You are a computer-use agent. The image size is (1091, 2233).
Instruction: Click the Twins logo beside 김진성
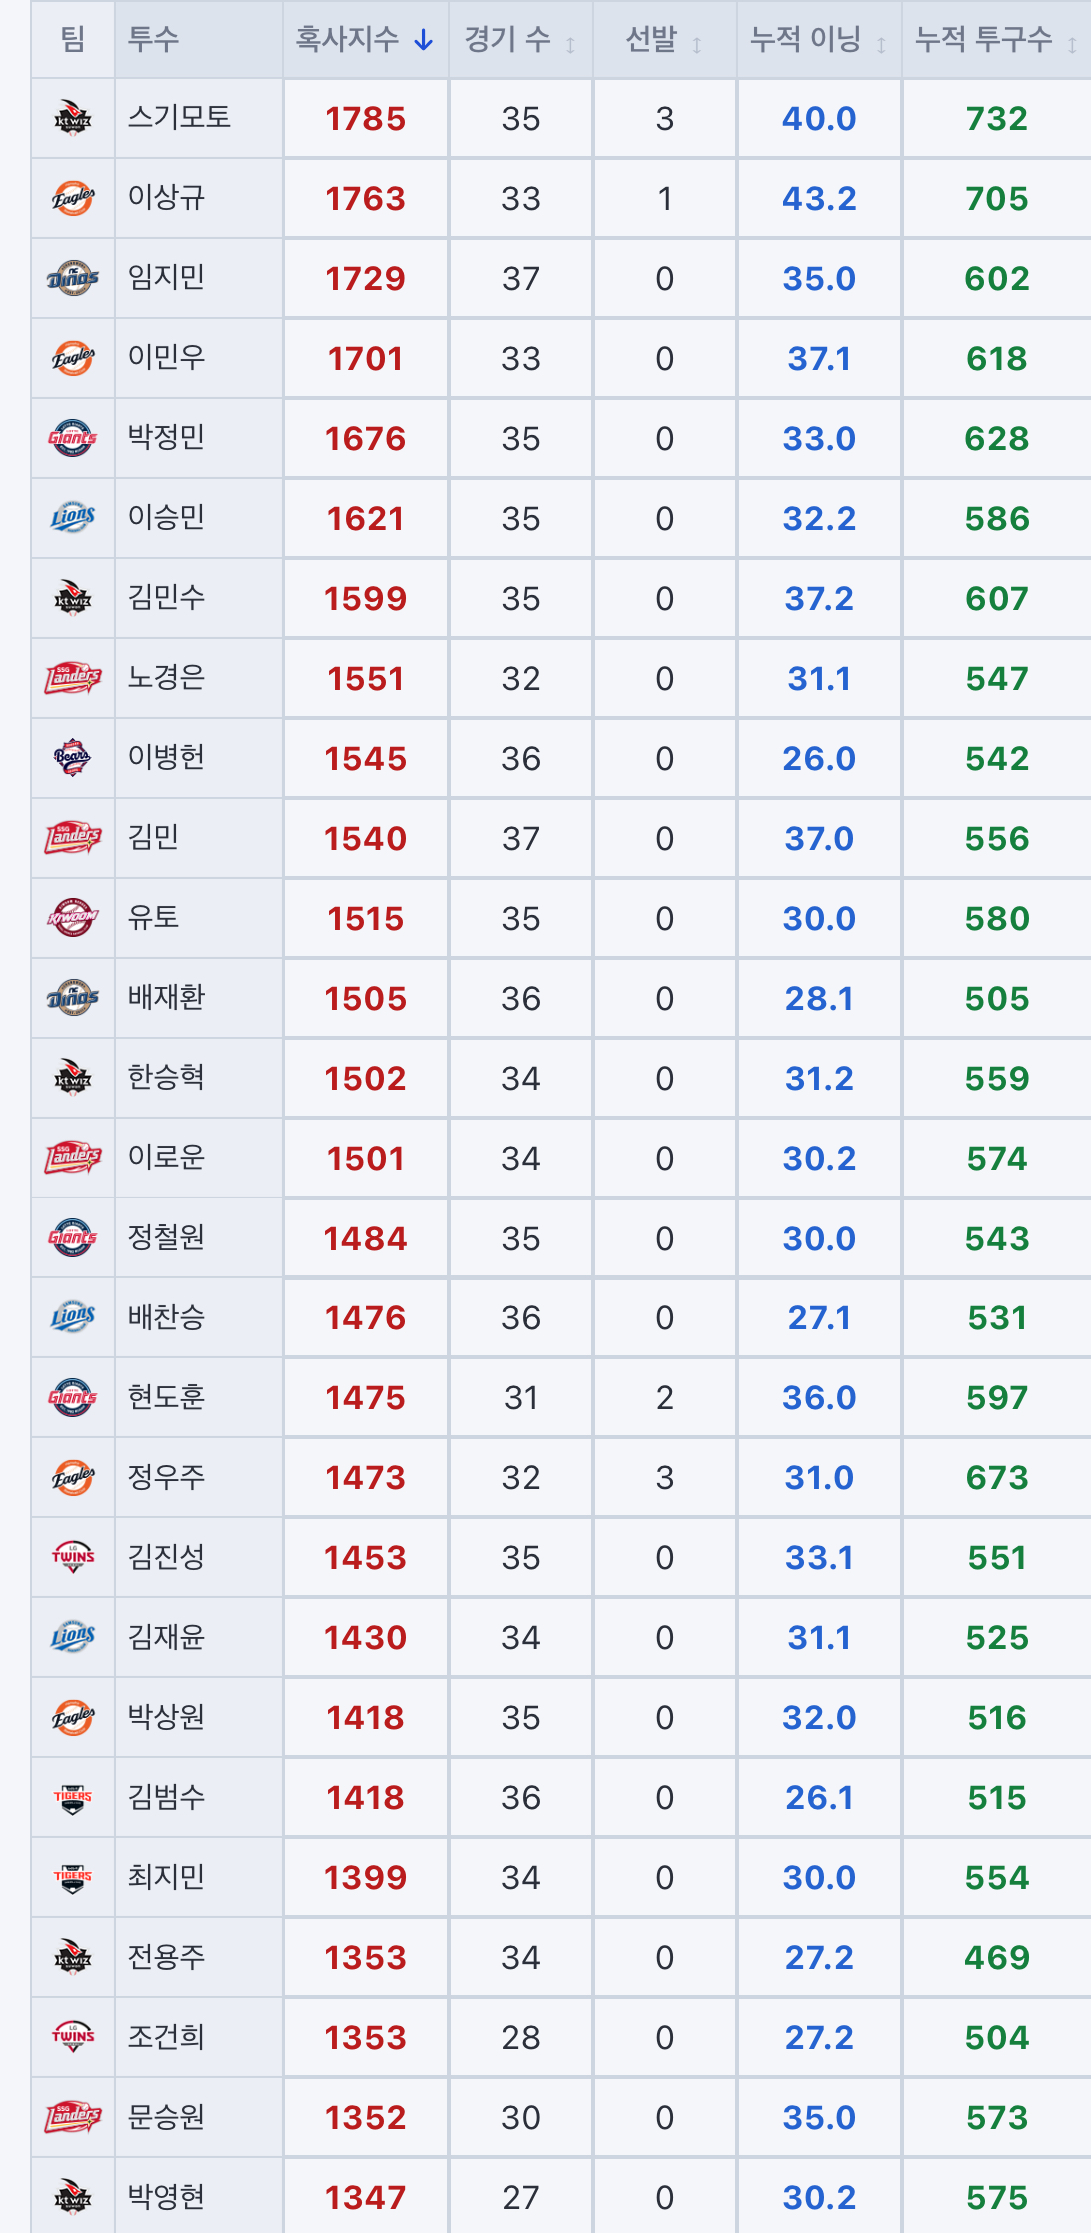pos(73,1557)
